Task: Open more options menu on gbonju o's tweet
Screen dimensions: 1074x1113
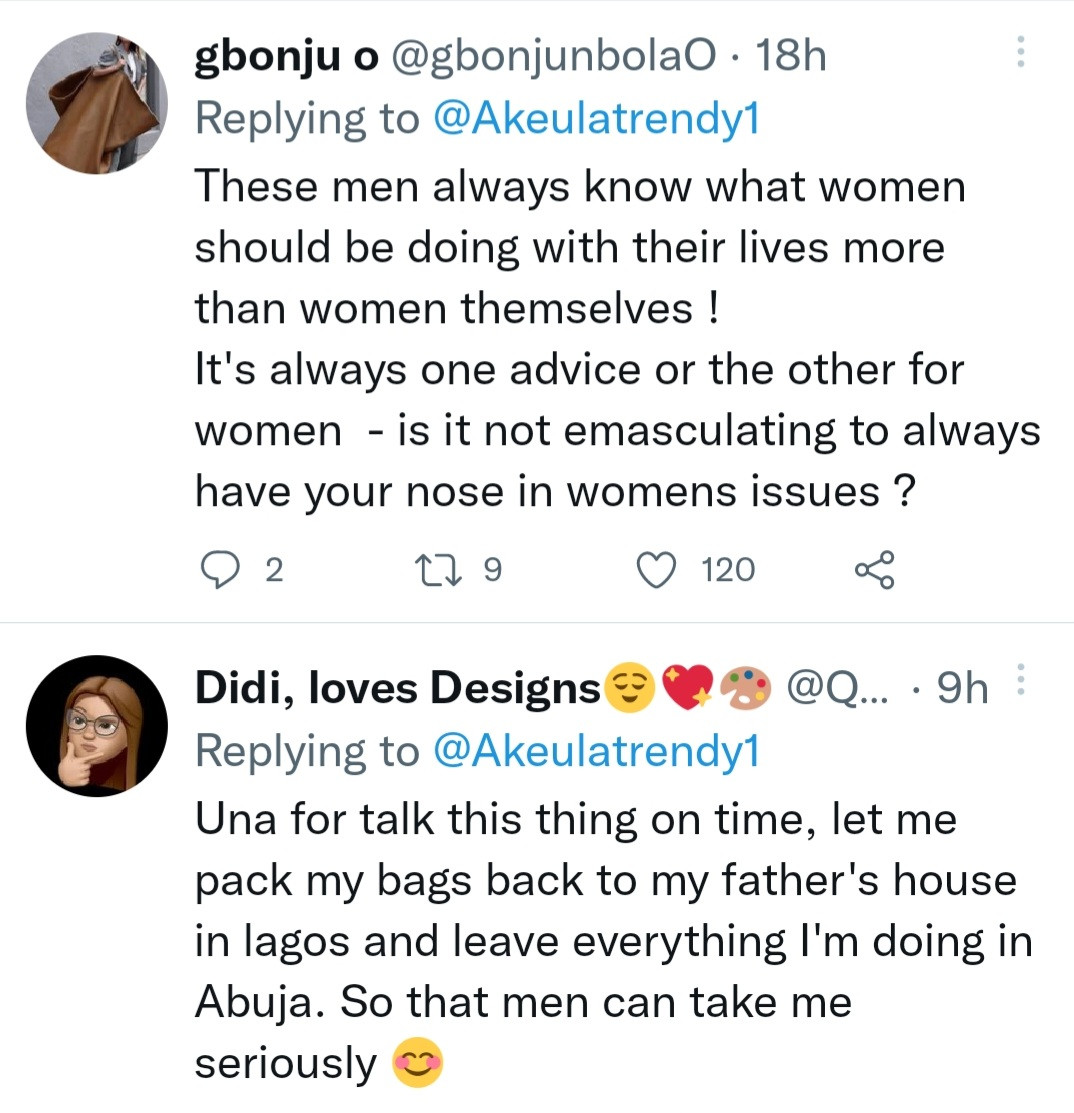Action: point(1020,53)
